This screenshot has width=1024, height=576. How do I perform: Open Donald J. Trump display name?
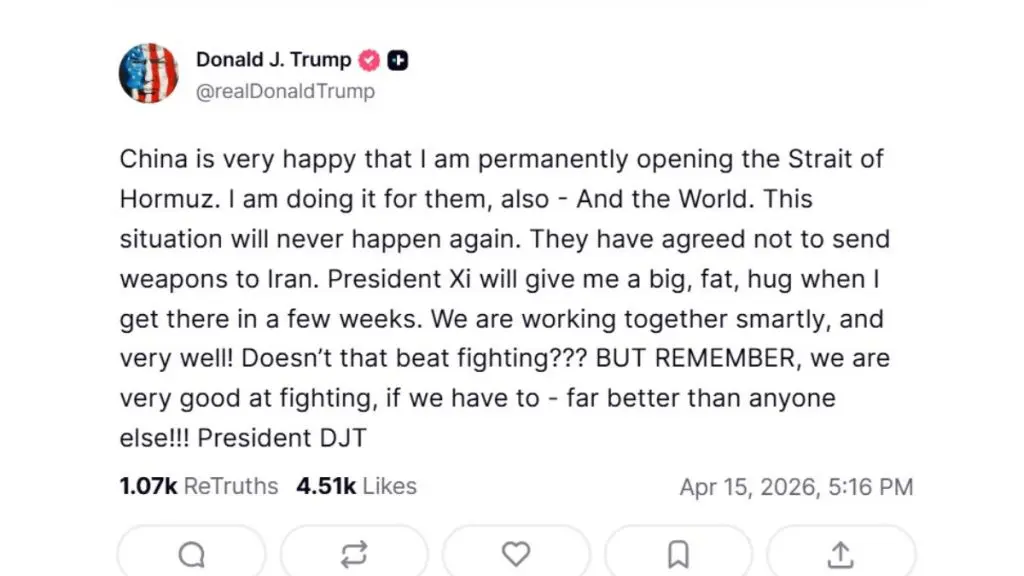click(273, 59)
